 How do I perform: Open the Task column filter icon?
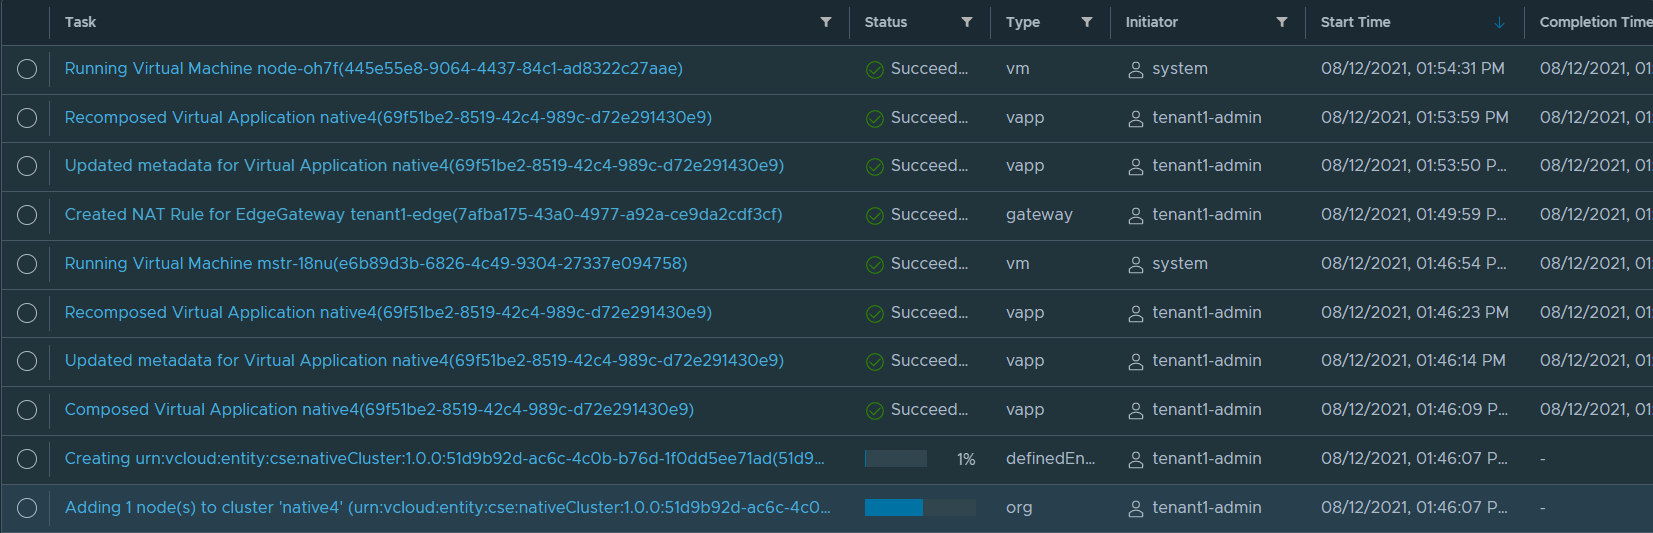[826, 22]
